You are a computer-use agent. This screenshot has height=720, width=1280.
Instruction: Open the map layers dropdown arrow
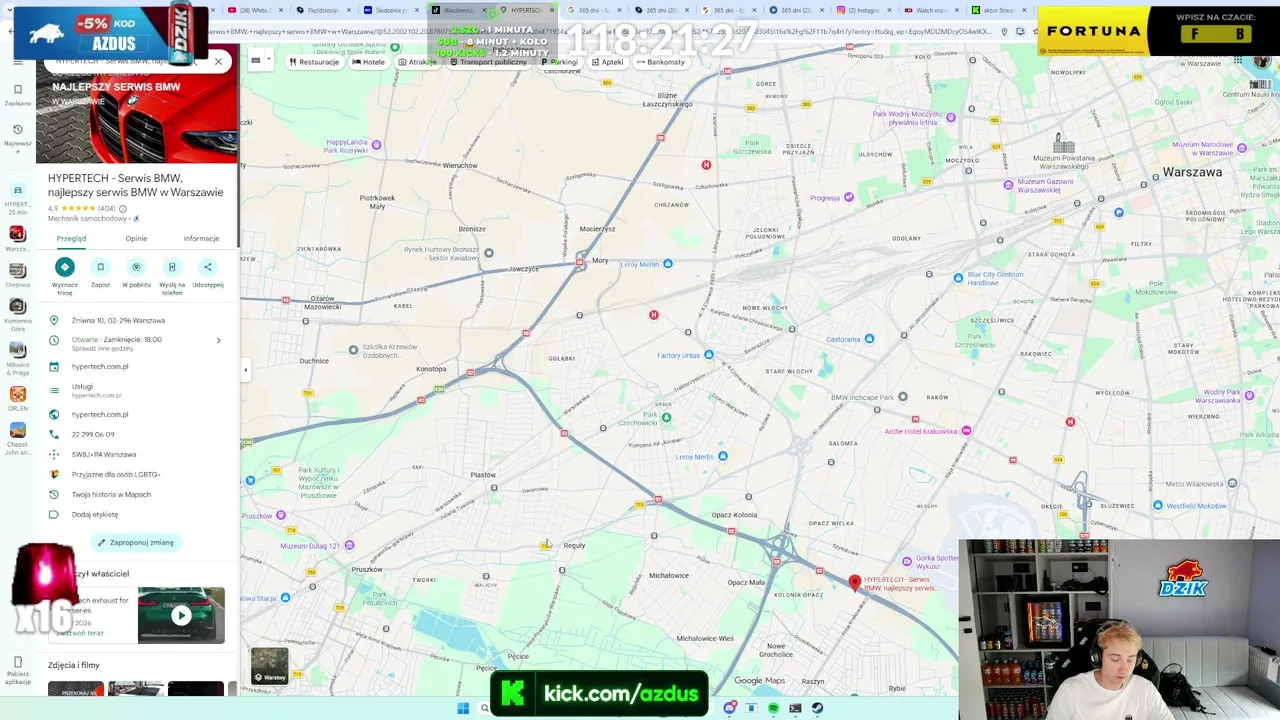269,61
